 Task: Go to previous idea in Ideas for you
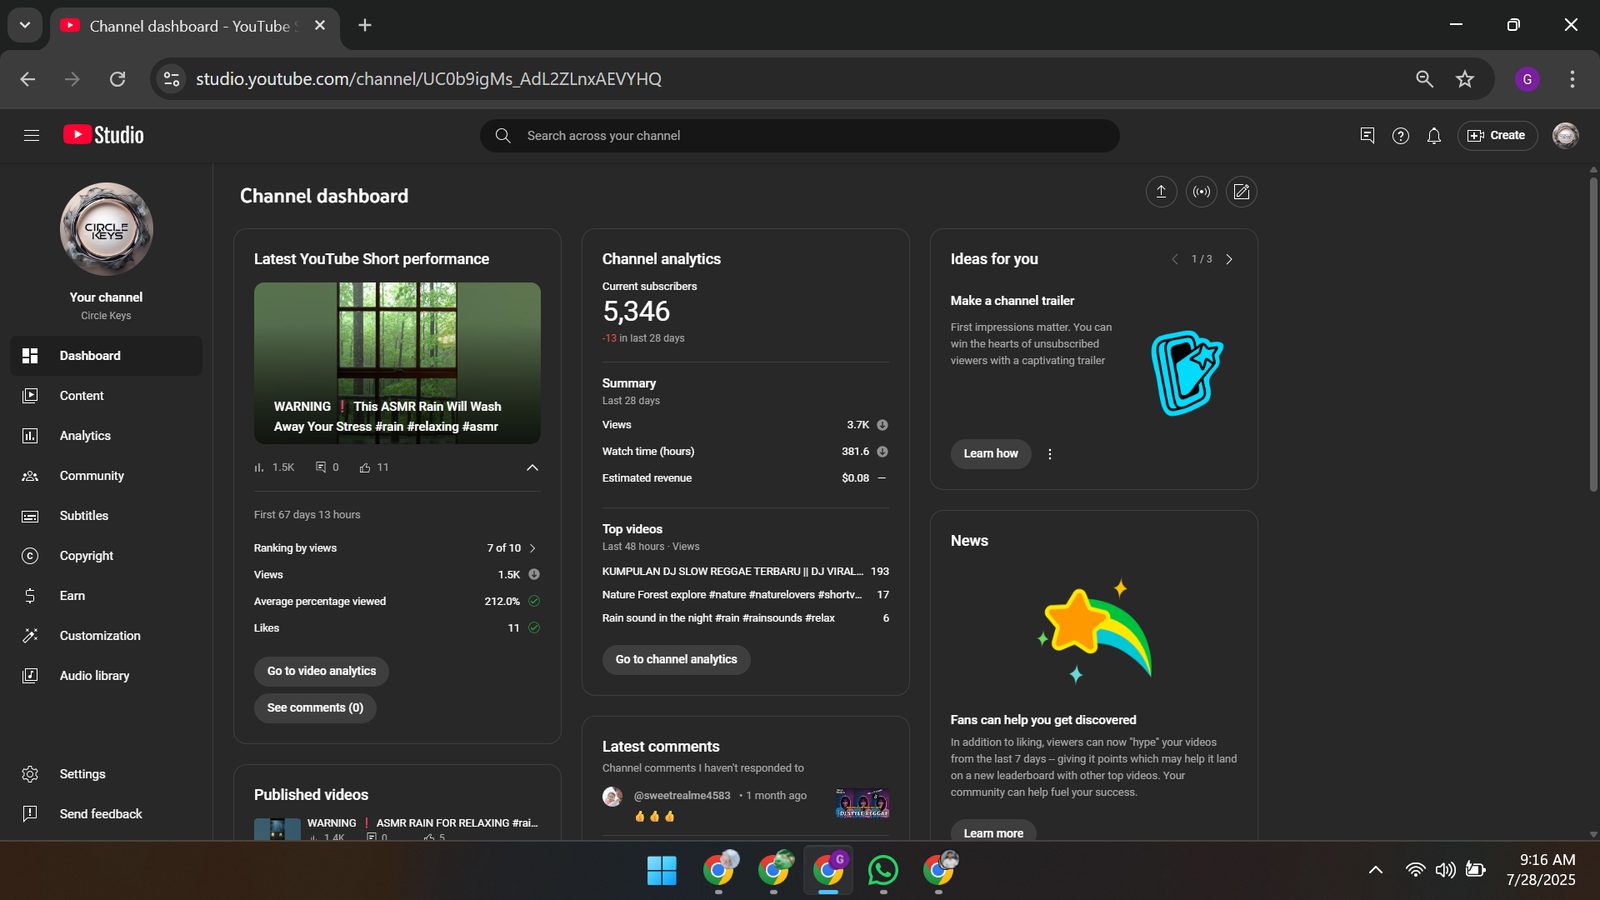tap(1175, 259)
